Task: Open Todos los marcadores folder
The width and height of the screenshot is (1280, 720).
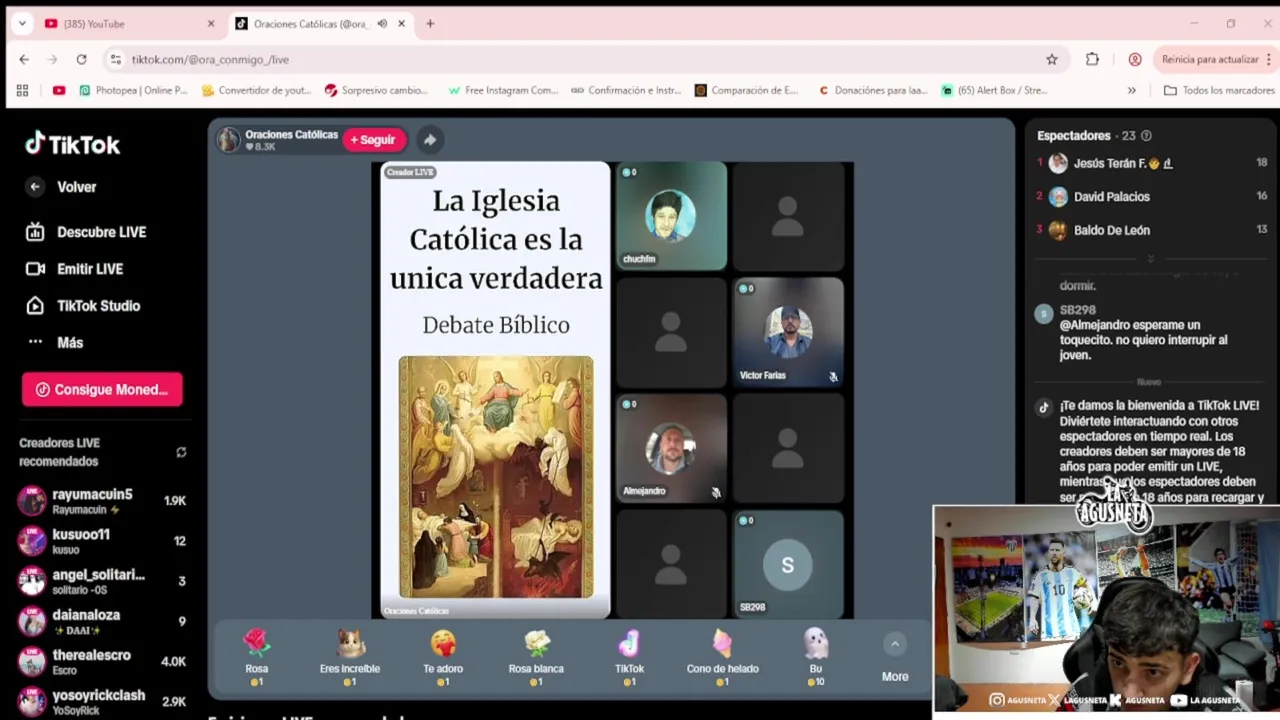Action: 1219,91
